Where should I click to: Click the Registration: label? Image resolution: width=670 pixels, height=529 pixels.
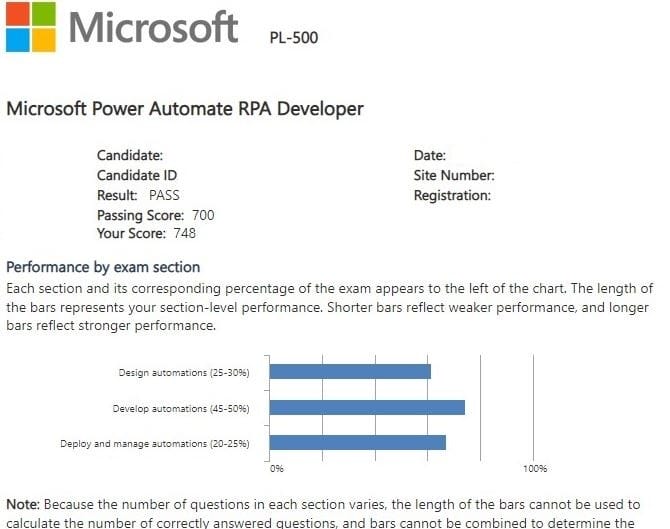pyautogui.click(x=452, y=195)
